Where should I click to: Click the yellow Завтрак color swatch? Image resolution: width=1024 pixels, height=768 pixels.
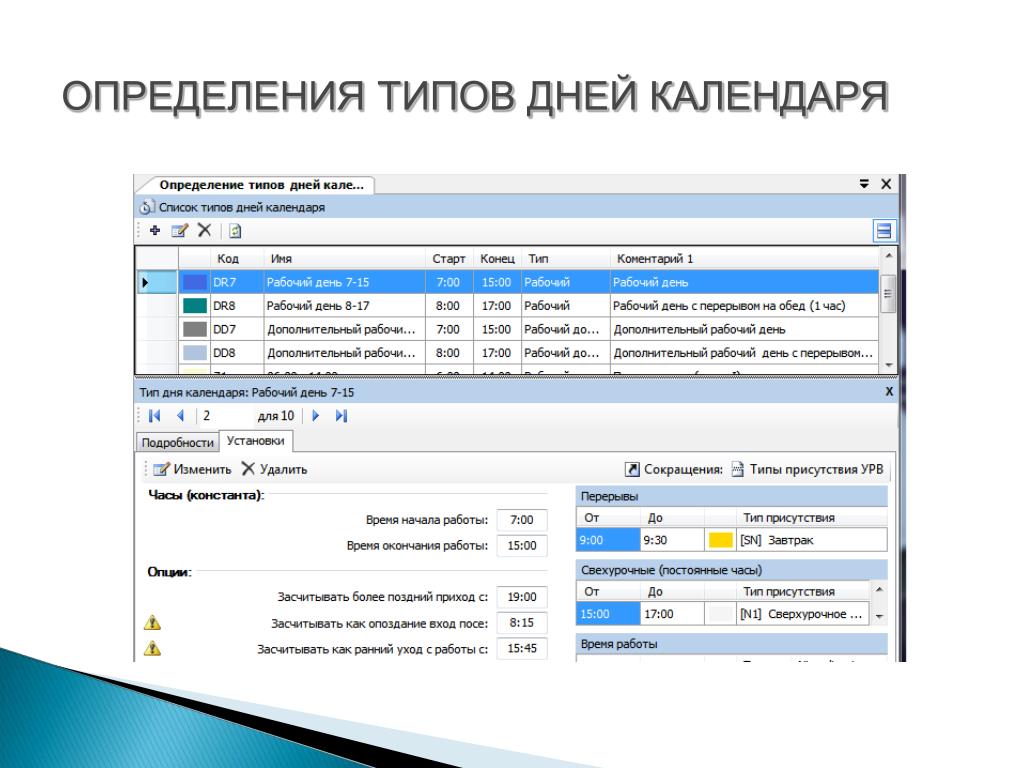coord(720,540)
